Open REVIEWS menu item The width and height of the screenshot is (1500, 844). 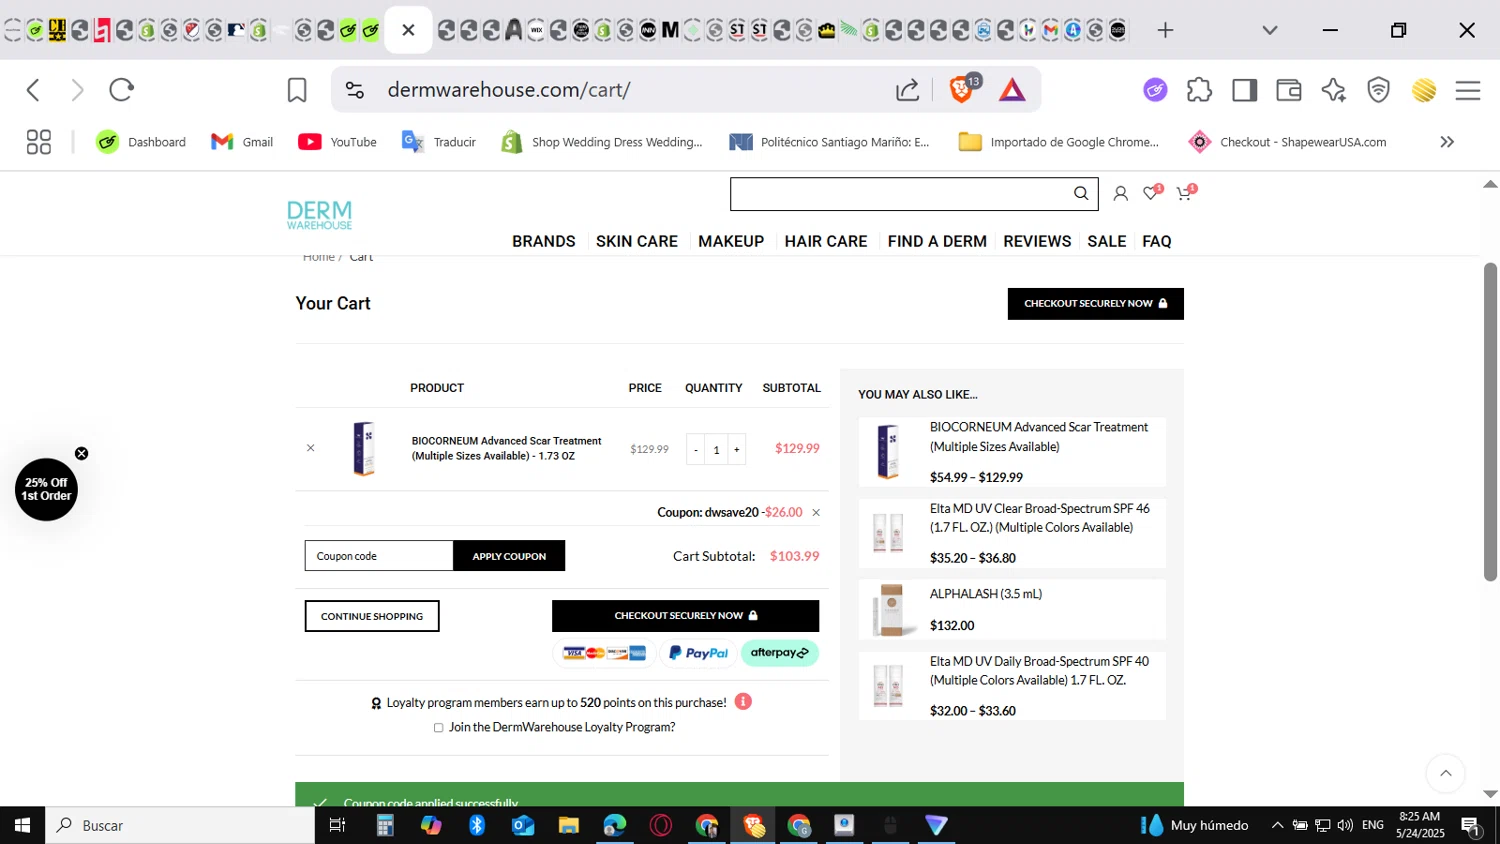pos(1037,241)
